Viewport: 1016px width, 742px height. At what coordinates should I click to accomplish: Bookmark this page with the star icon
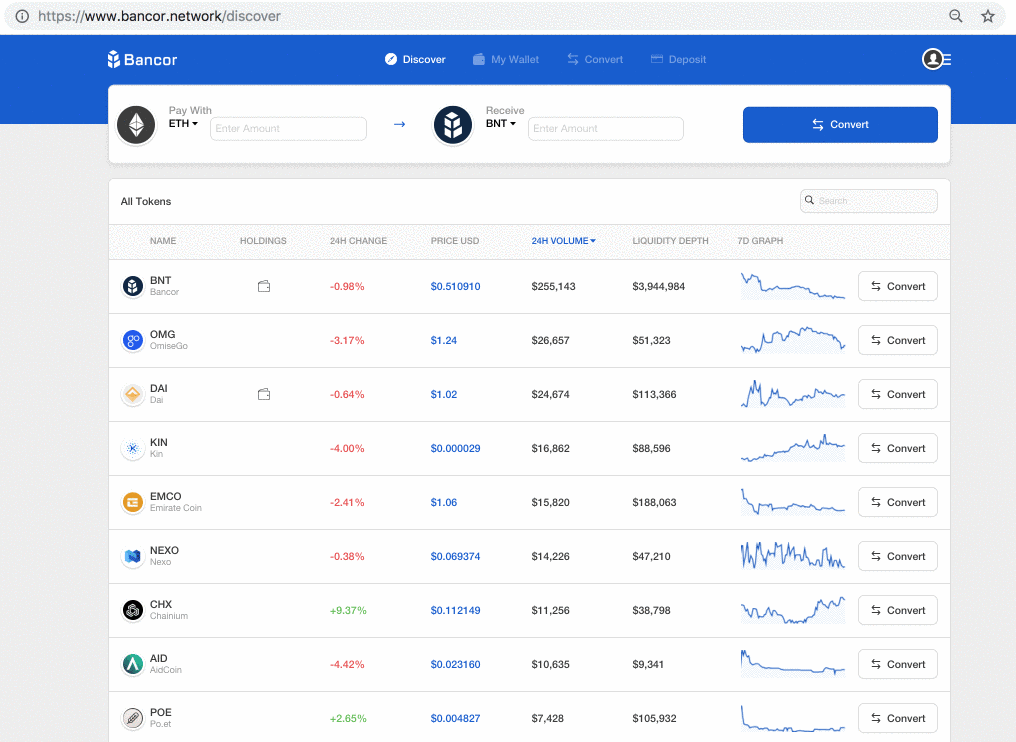pyautogui.click(x=987, y=16)
